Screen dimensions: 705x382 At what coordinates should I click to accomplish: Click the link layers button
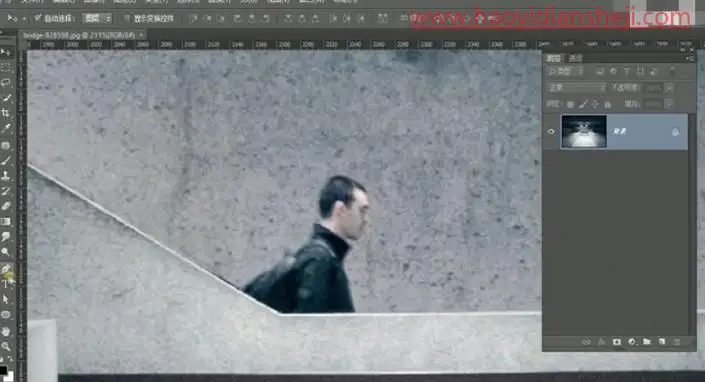click(x=586, y=342)
